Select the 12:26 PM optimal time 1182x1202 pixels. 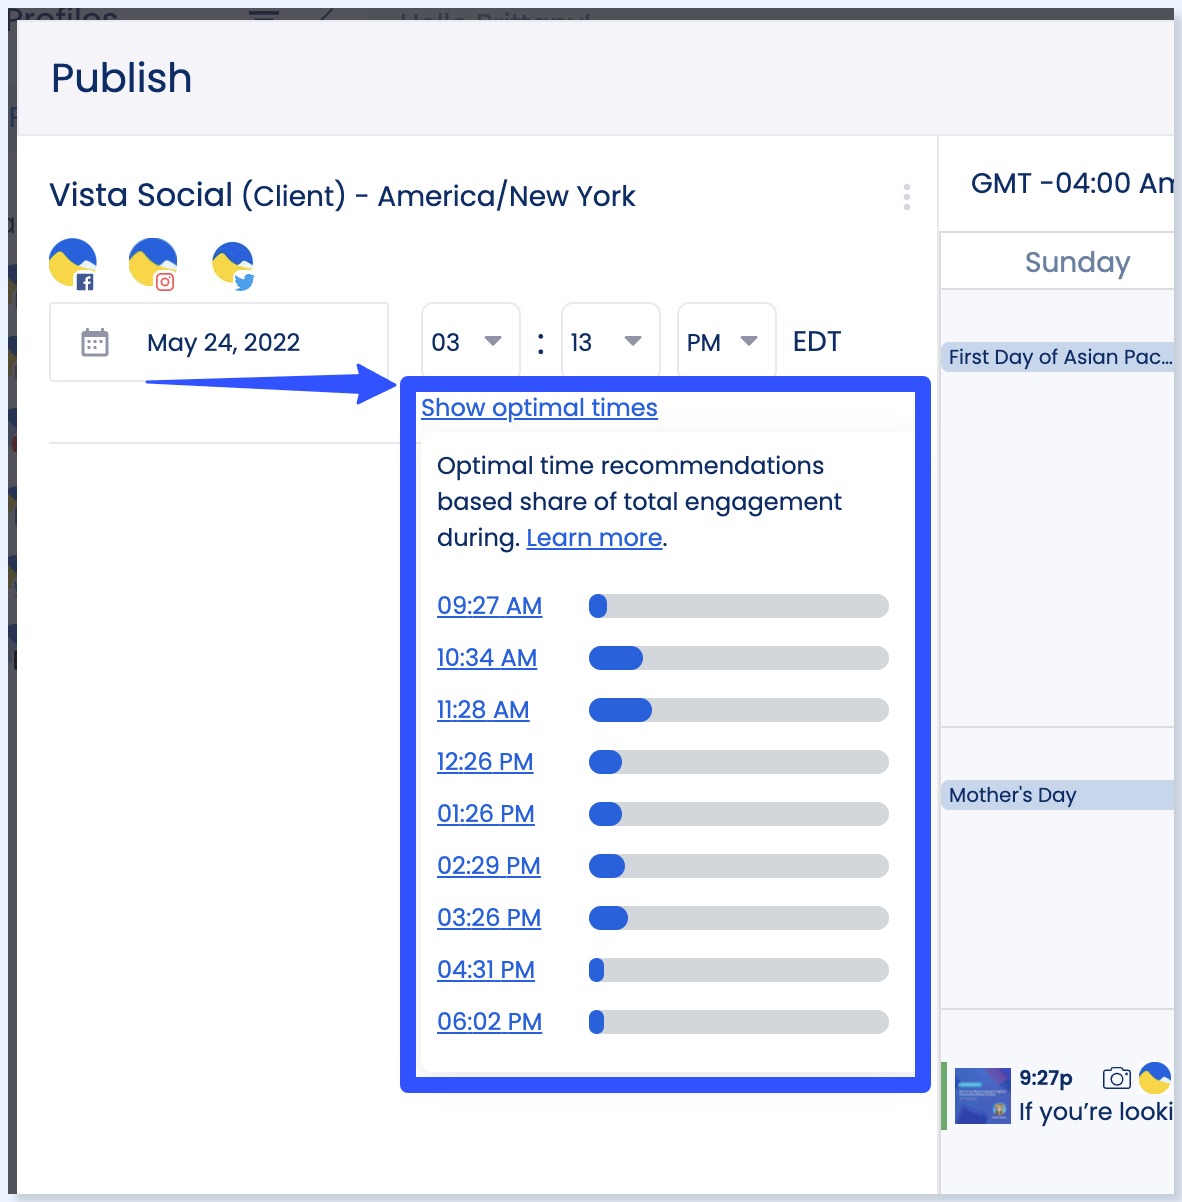[485, 762]
